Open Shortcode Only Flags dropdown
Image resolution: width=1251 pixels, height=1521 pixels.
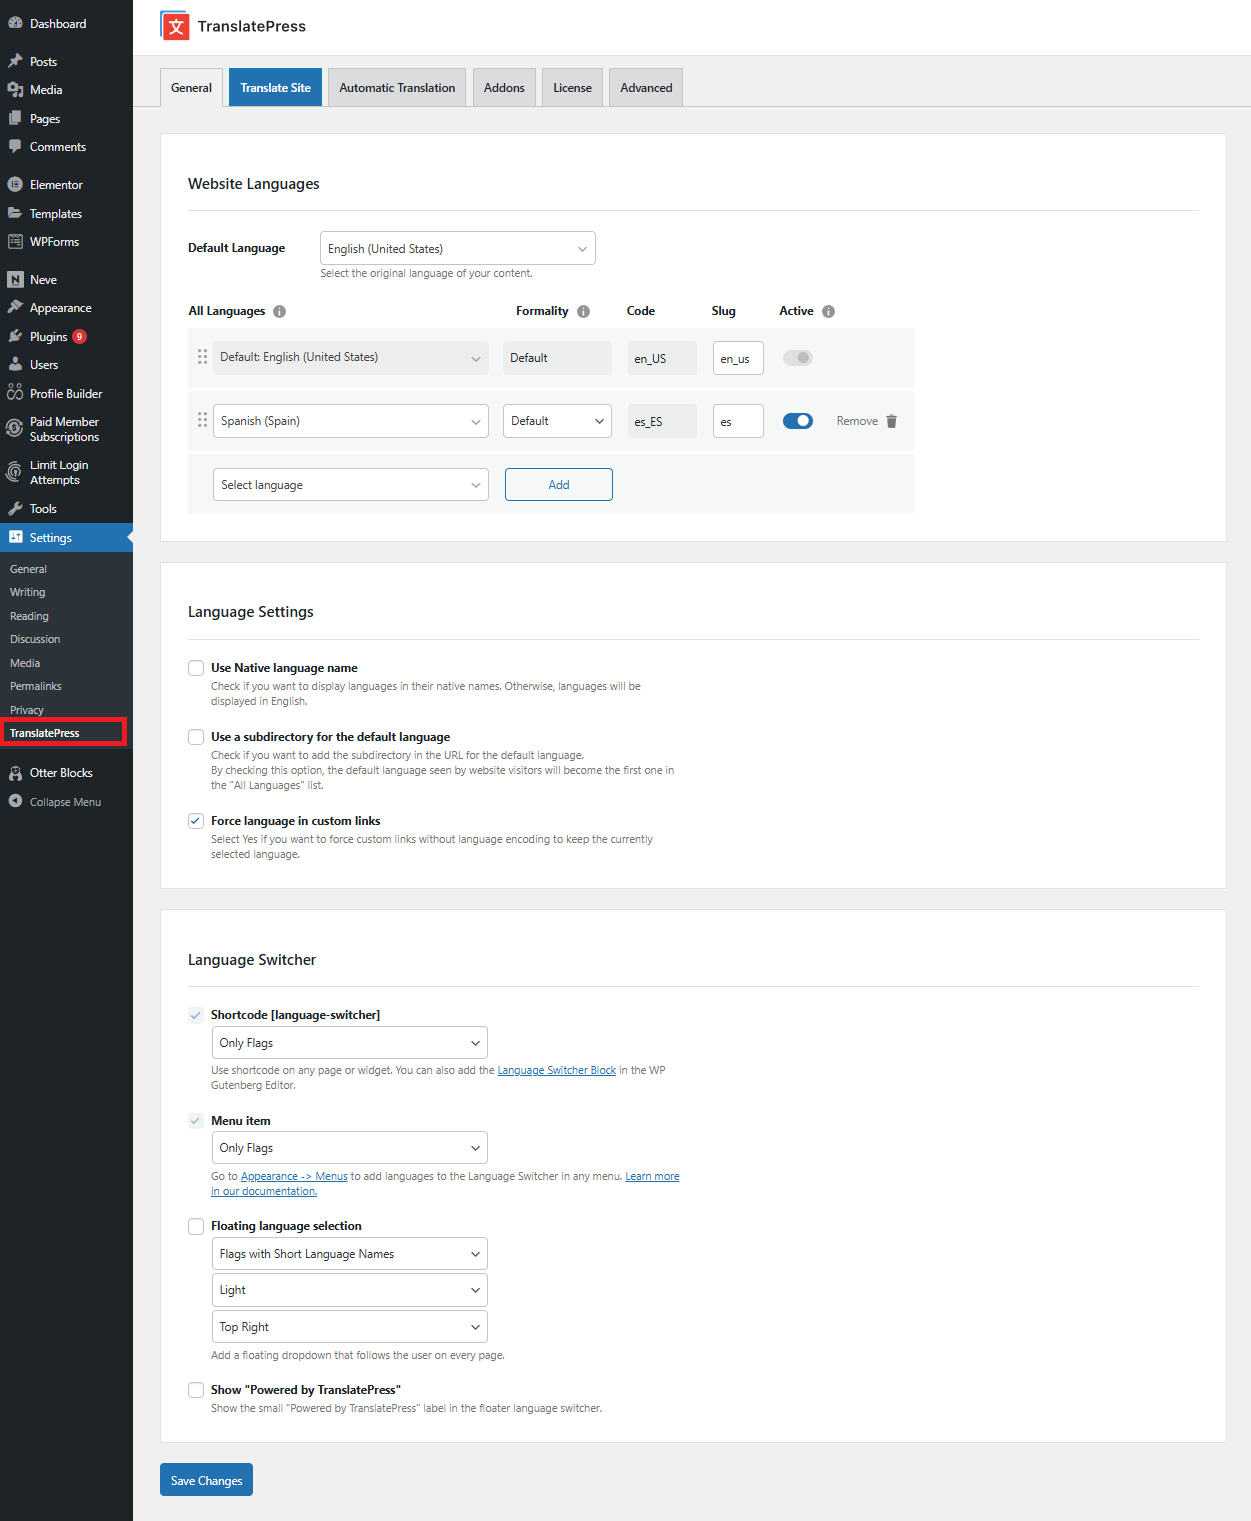350,1043
